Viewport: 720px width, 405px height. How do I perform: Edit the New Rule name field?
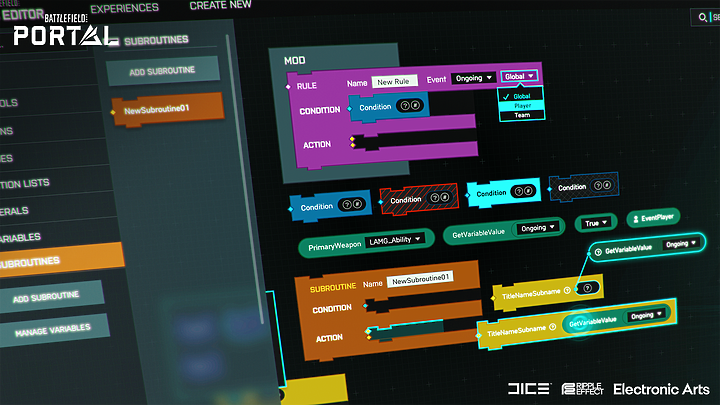[x=394, y=82]
